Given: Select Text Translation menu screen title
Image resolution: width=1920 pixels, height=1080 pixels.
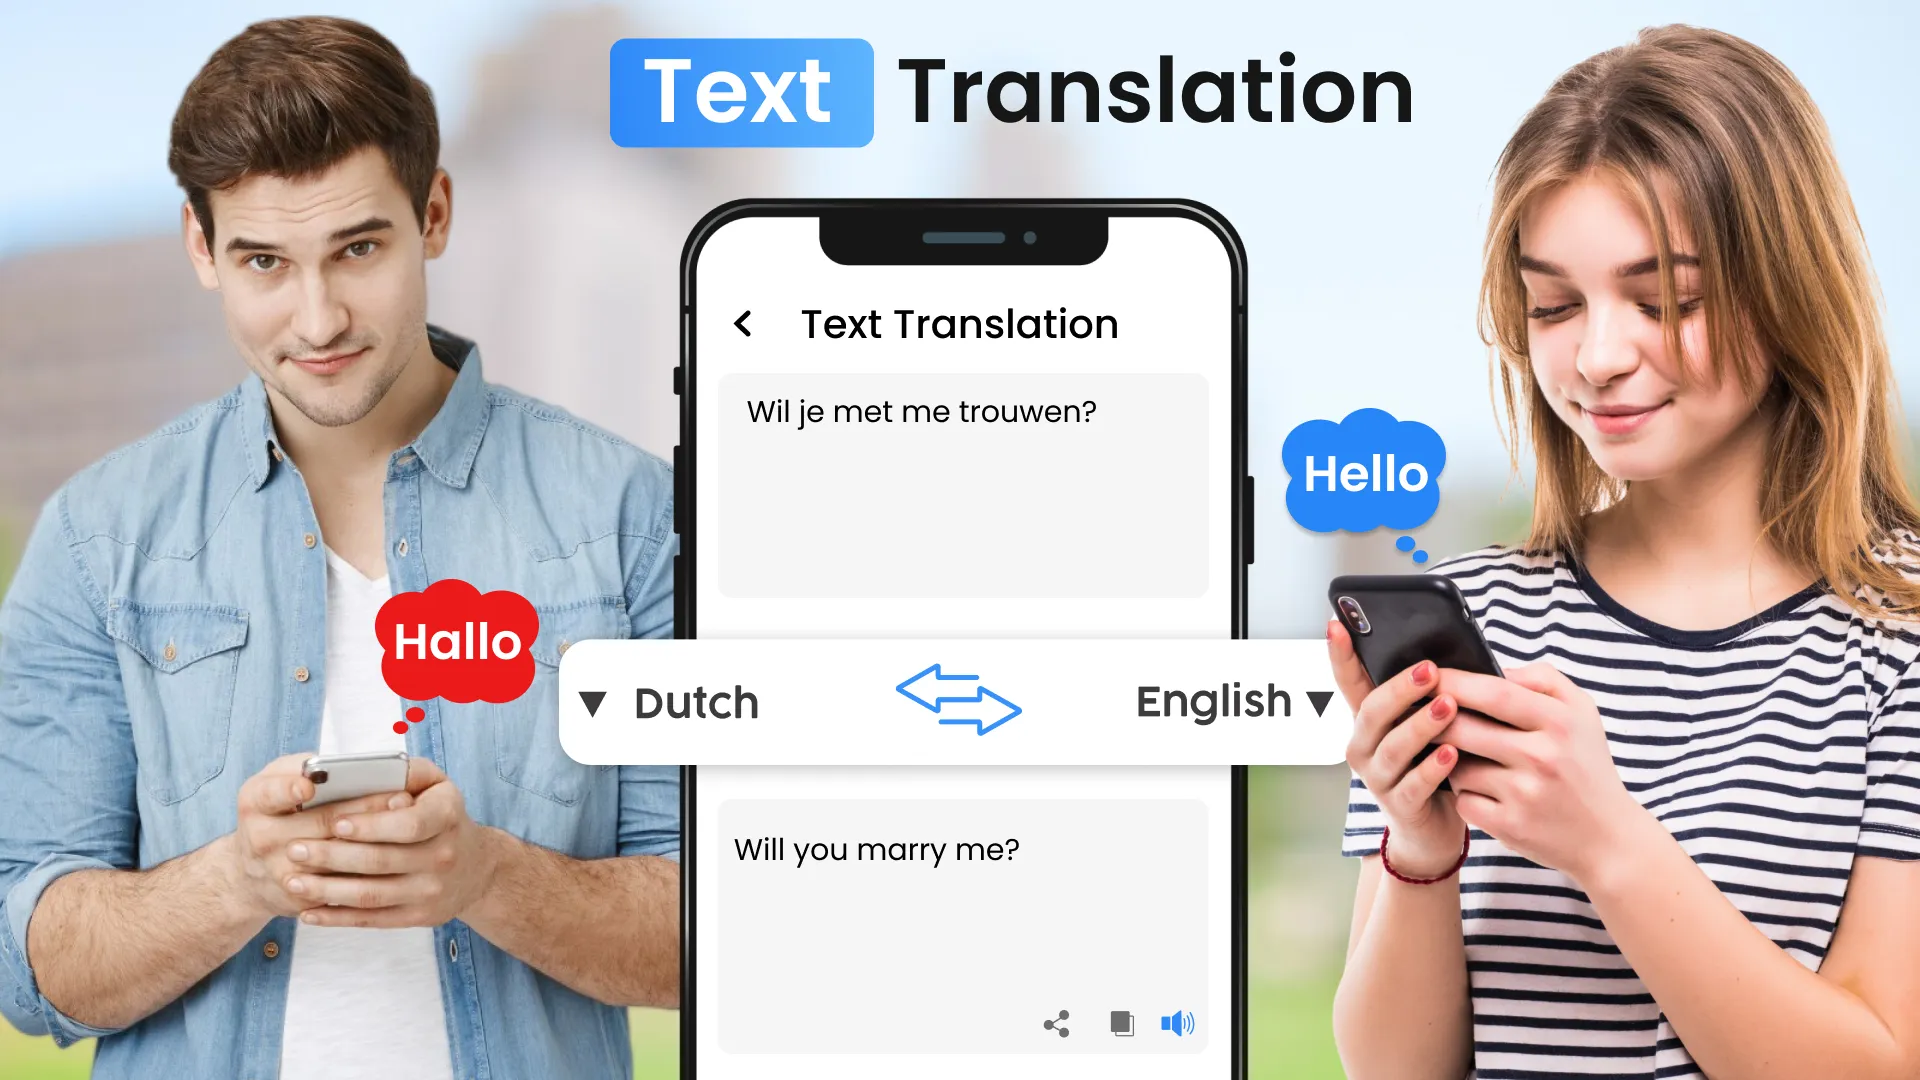Looking at the screenshot, I should coord(960,323).
